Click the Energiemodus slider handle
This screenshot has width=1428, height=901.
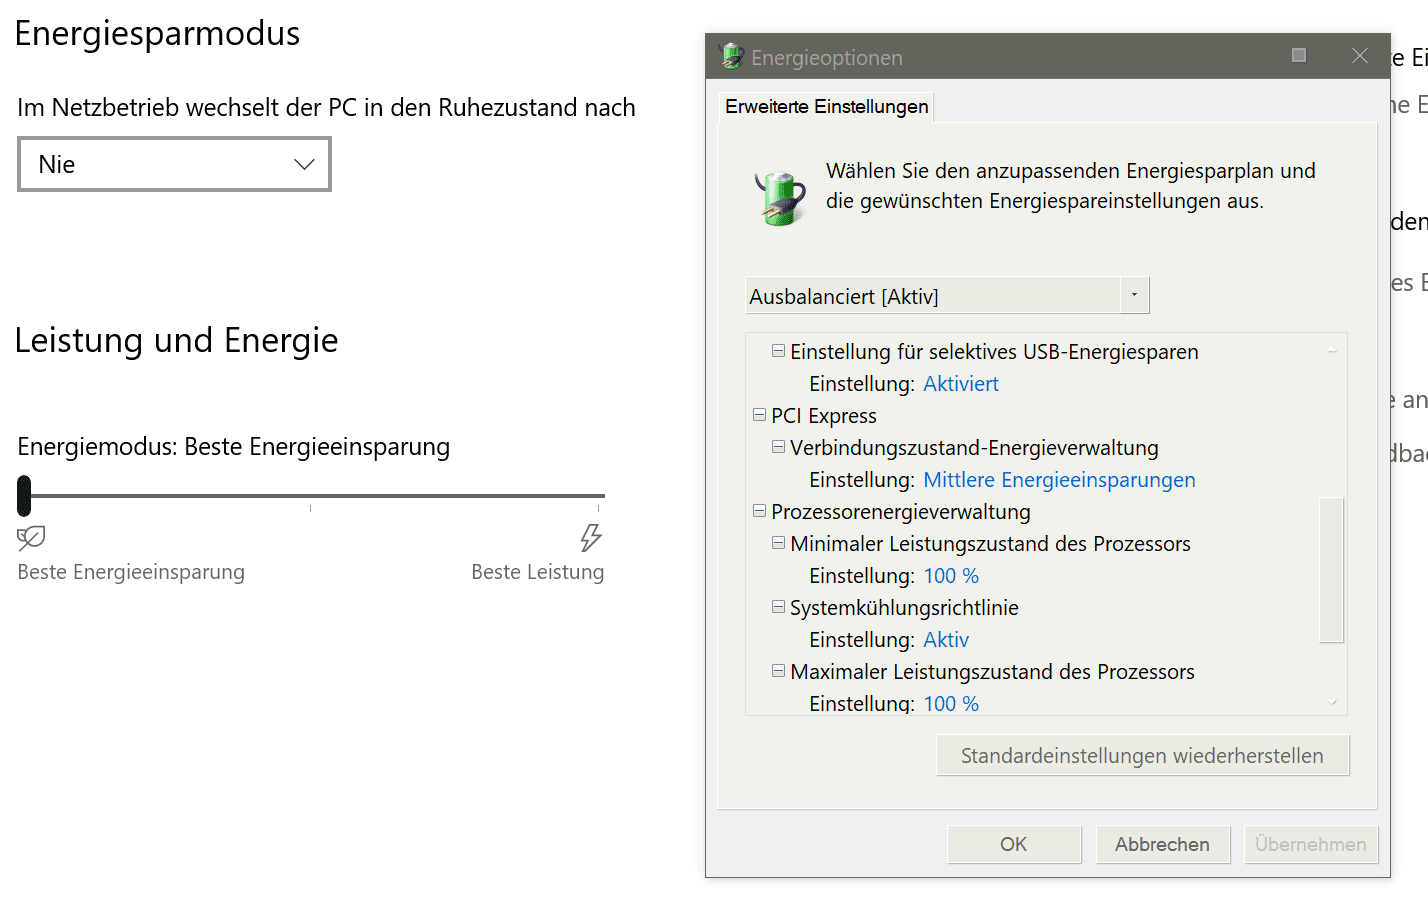coord(24,496)
